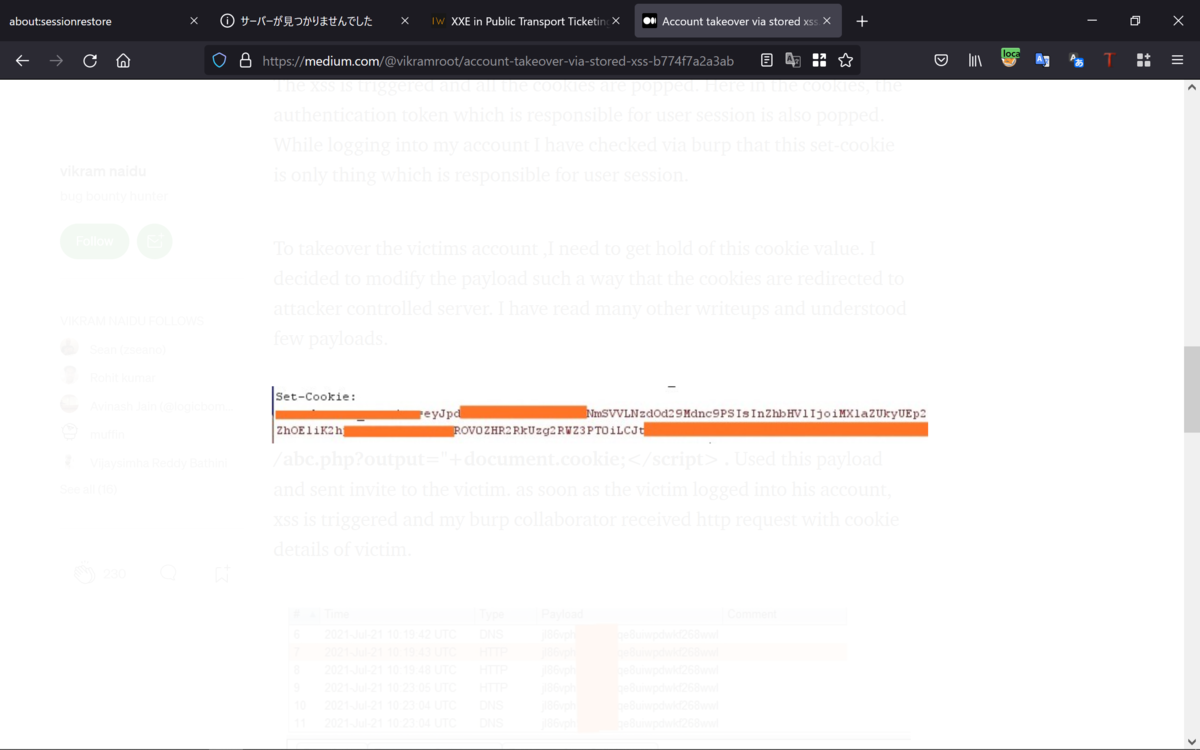The width and height of the screenshot is (1200, 750).
Task: Open the tracking protection shield icon
Action: [x=220, y=60]
